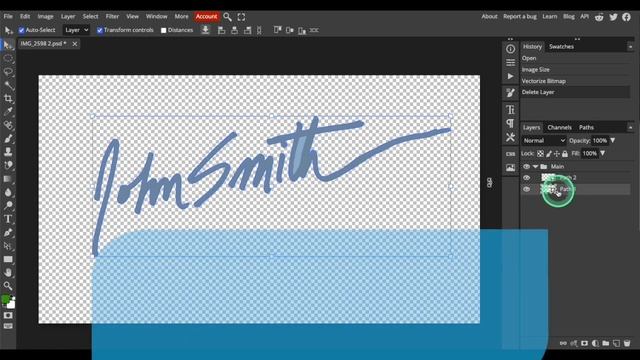Image resolution: width=640 pixels, height=360 pixels.
Task: Hide the Main folder with eye icon
Action: coord(527,167)
